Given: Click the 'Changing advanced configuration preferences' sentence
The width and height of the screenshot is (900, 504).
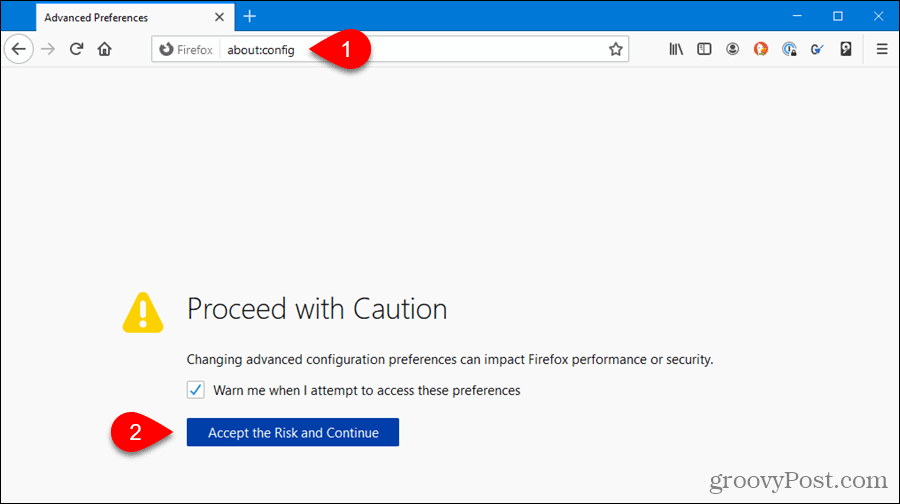Looking at the screenshot, I should coord(449,359).
